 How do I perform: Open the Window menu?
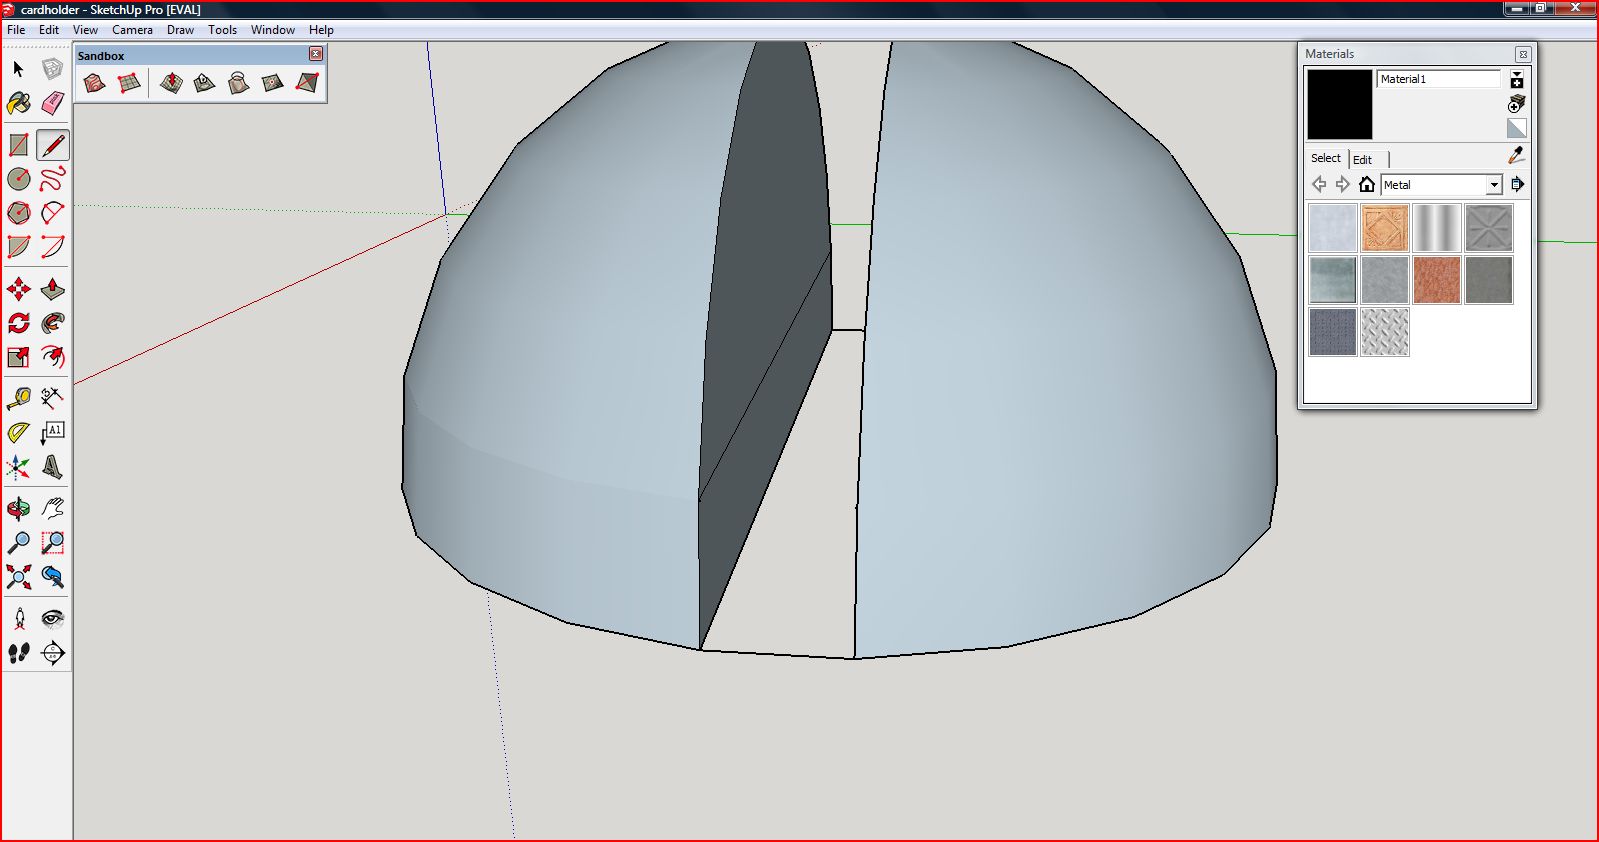pos(272,30)
